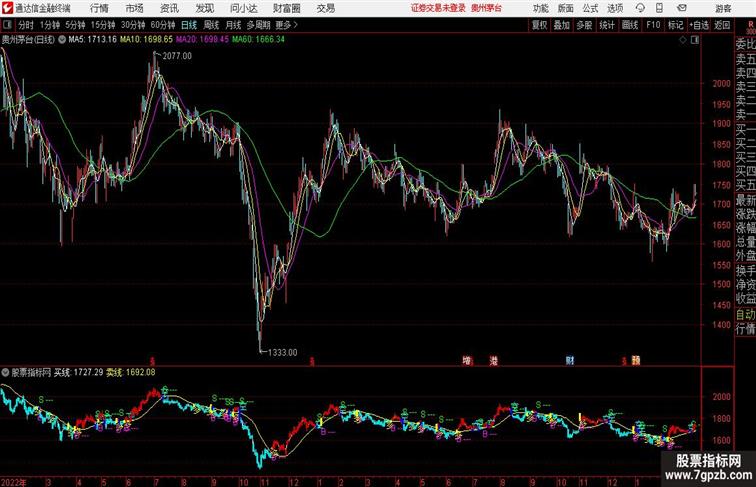Viewport: 756px width, 487px height.
Task: Click the 换手 row in right sidebar
Action: coord(745,271)
